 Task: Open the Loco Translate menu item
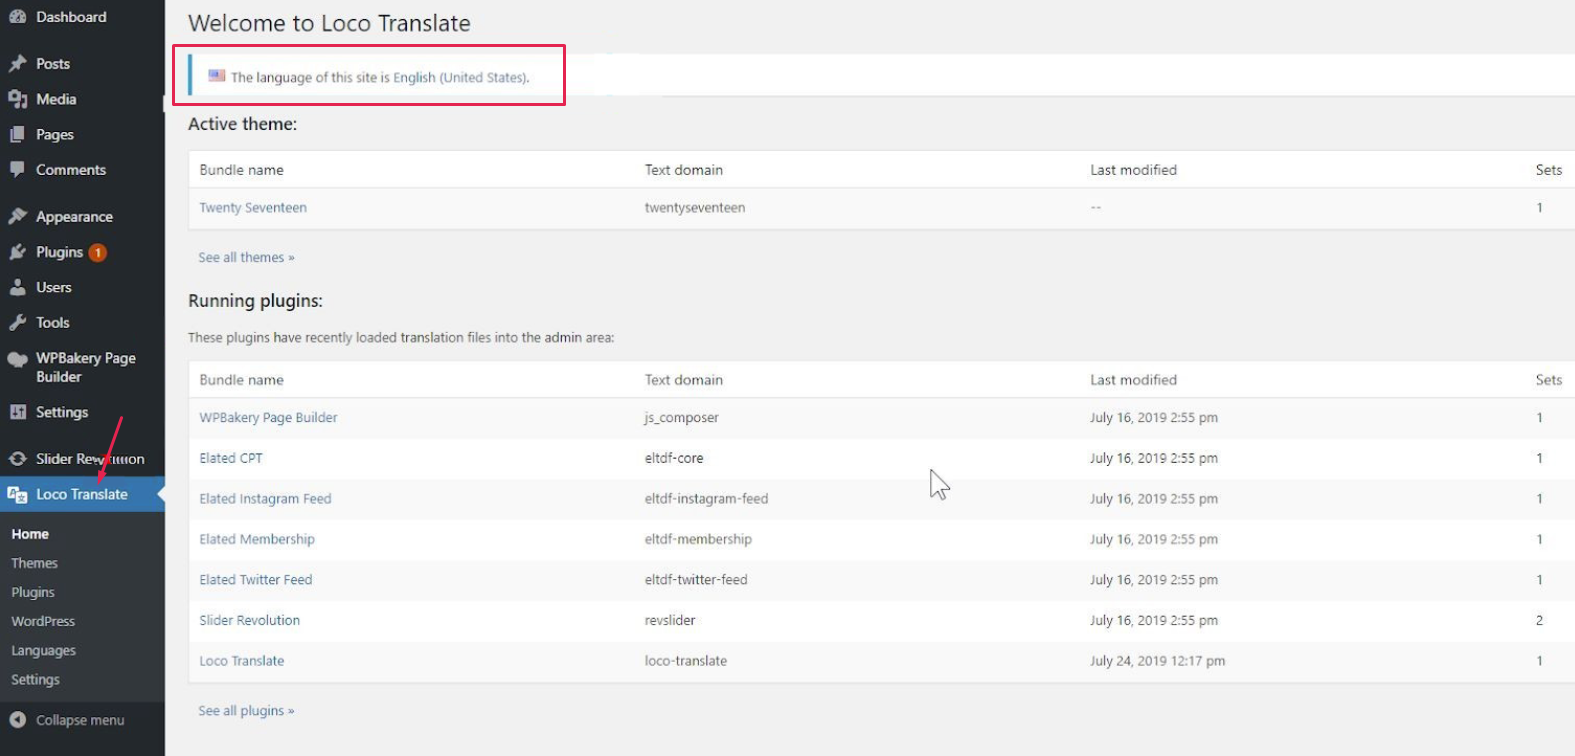click(x=82, y=494)
